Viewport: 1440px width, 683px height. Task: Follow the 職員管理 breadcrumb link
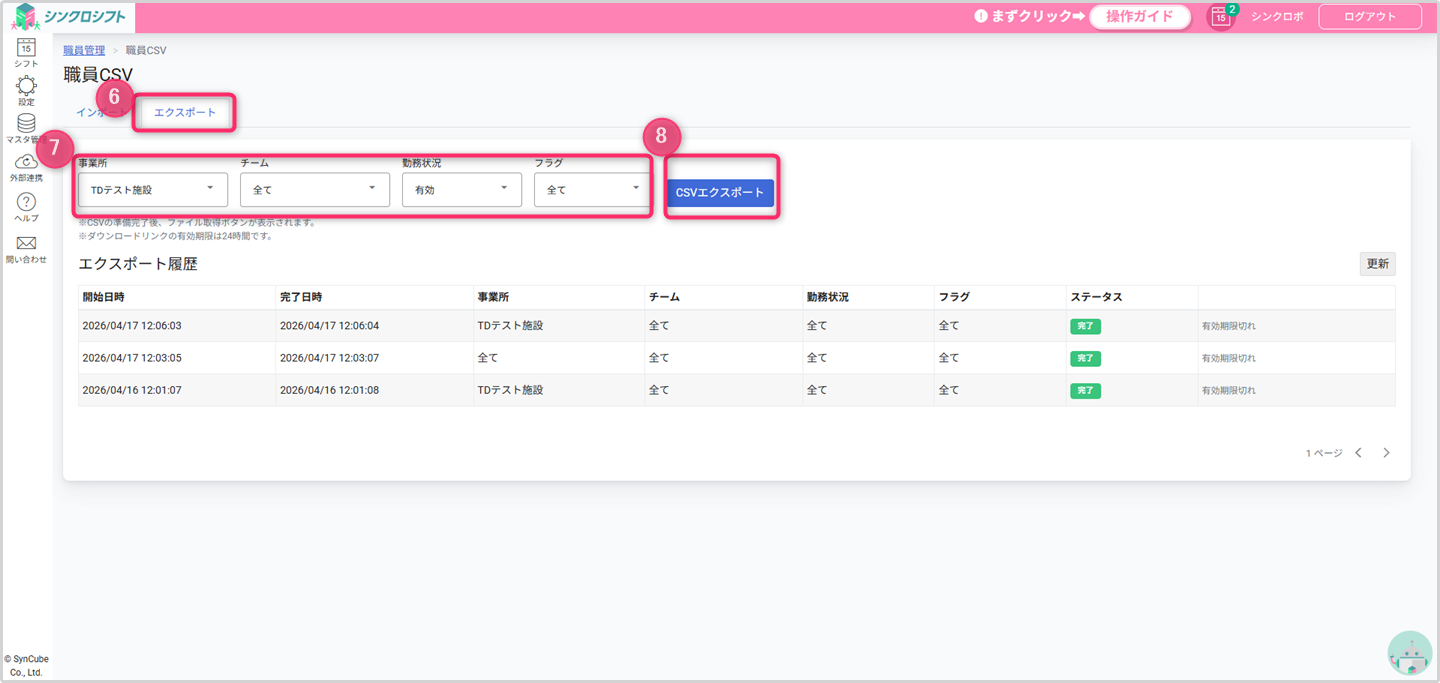tap(84, 50)
